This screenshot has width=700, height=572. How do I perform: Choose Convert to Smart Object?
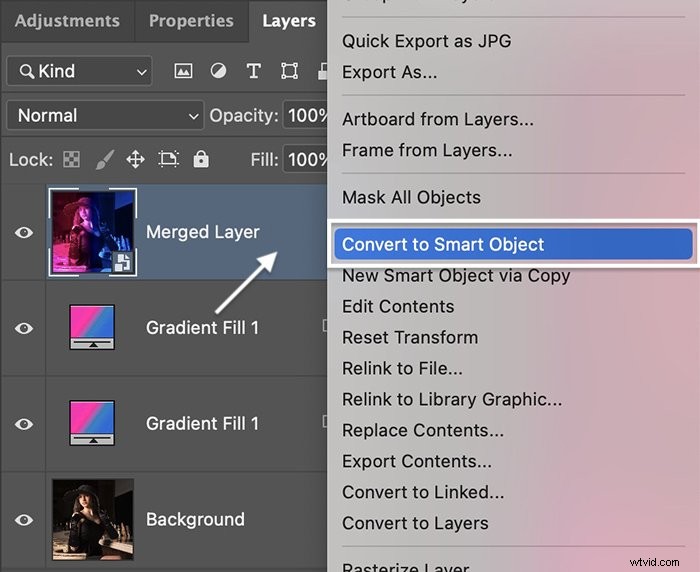[513, 244]
